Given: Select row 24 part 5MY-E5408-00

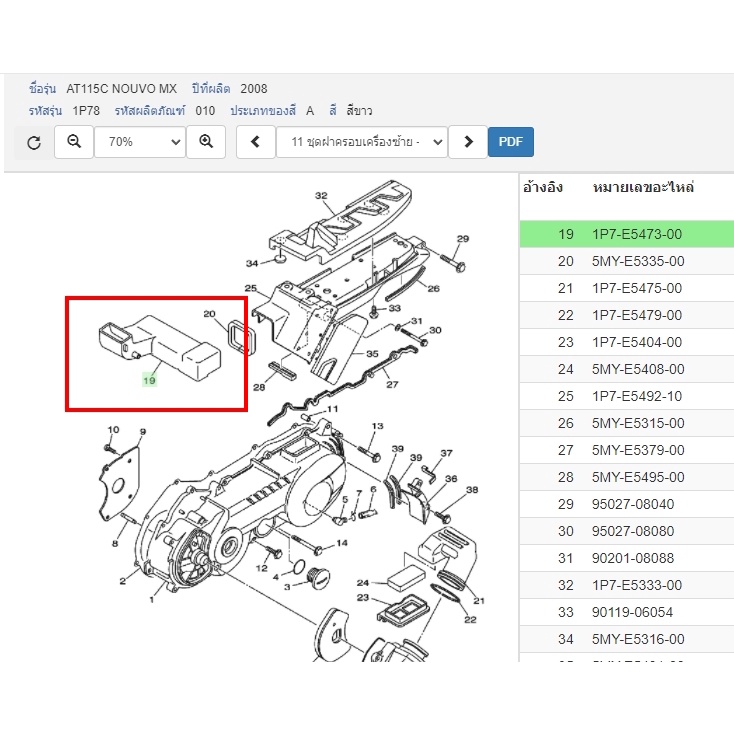Looking at the screenshot, I should pos(627,369).
